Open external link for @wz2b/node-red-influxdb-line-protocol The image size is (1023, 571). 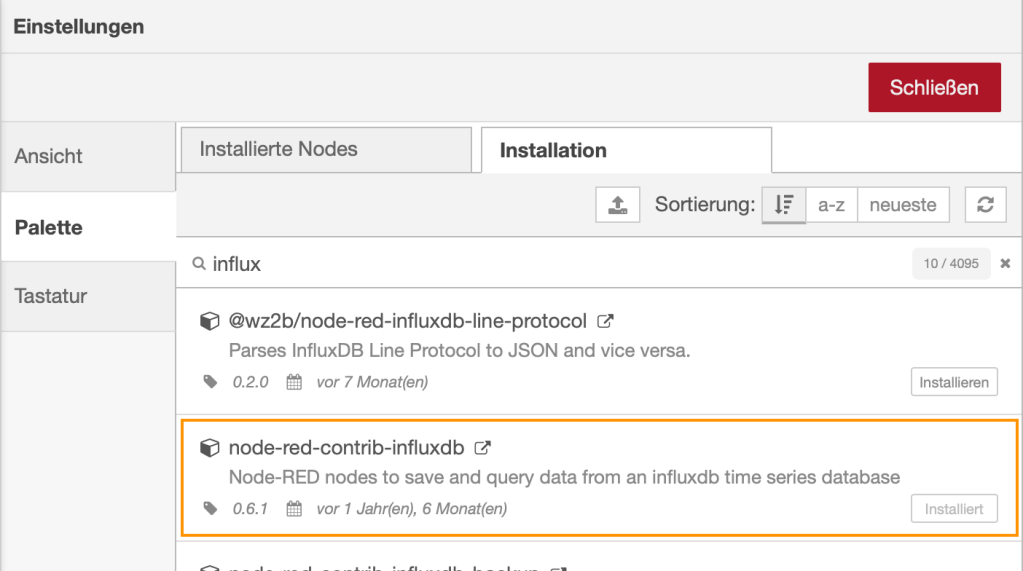(605, 321)
